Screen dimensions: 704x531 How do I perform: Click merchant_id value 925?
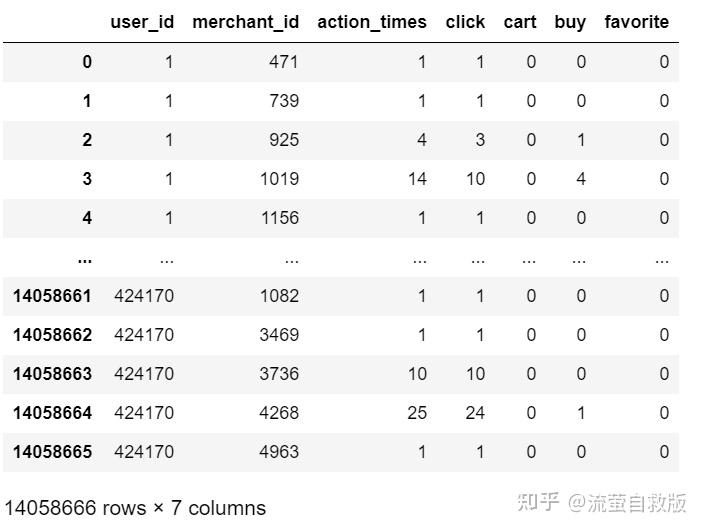[284, 140]
